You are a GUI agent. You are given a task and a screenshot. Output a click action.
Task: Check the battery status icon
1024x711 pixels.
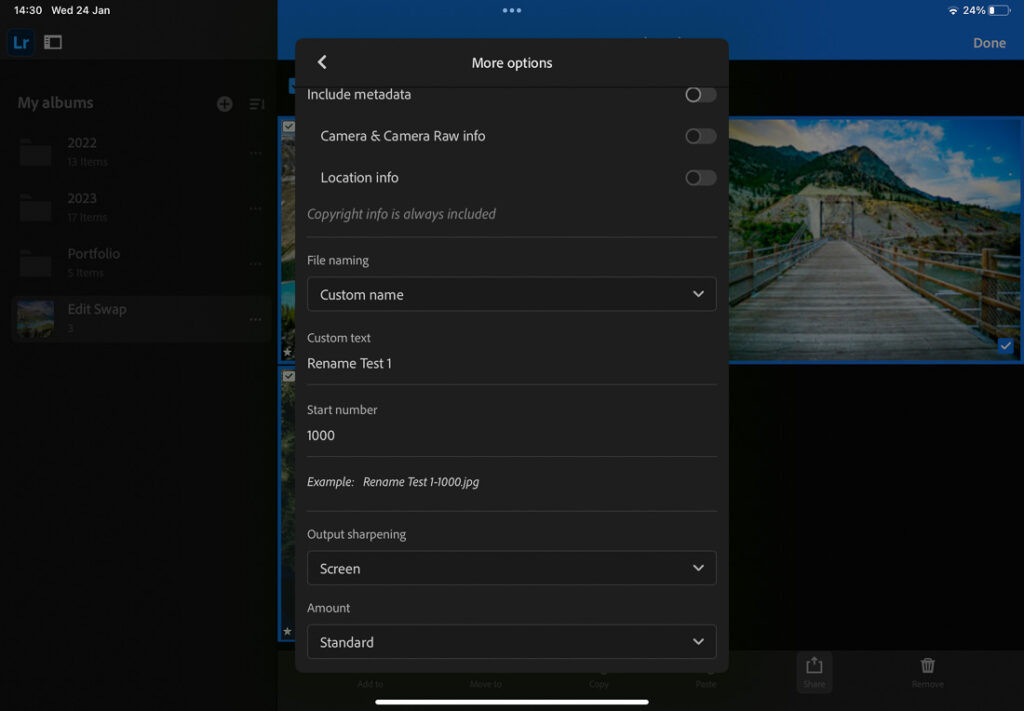(x=999, y=10)
